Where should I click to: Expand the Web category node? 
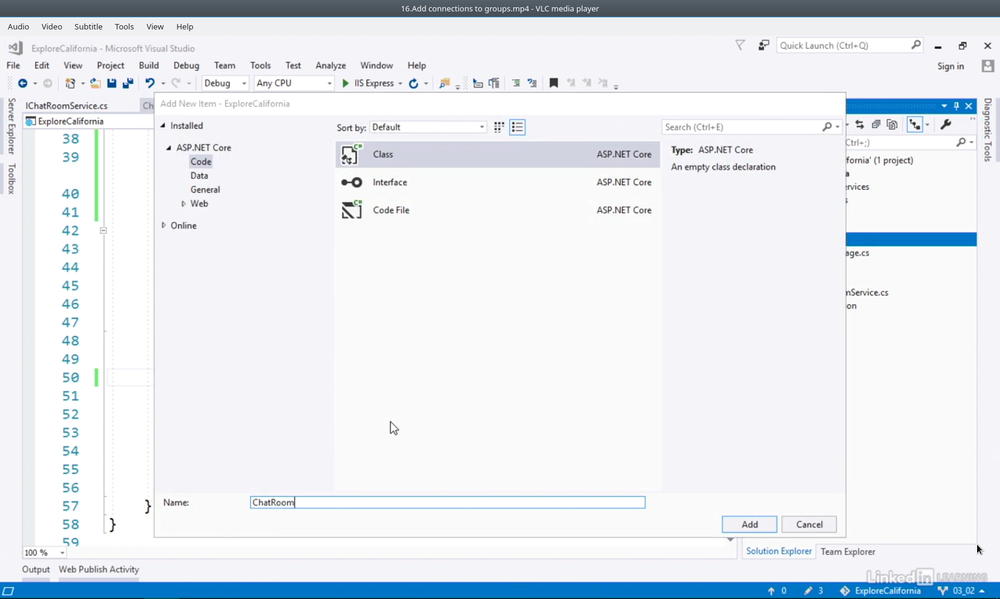pos(183,203)
